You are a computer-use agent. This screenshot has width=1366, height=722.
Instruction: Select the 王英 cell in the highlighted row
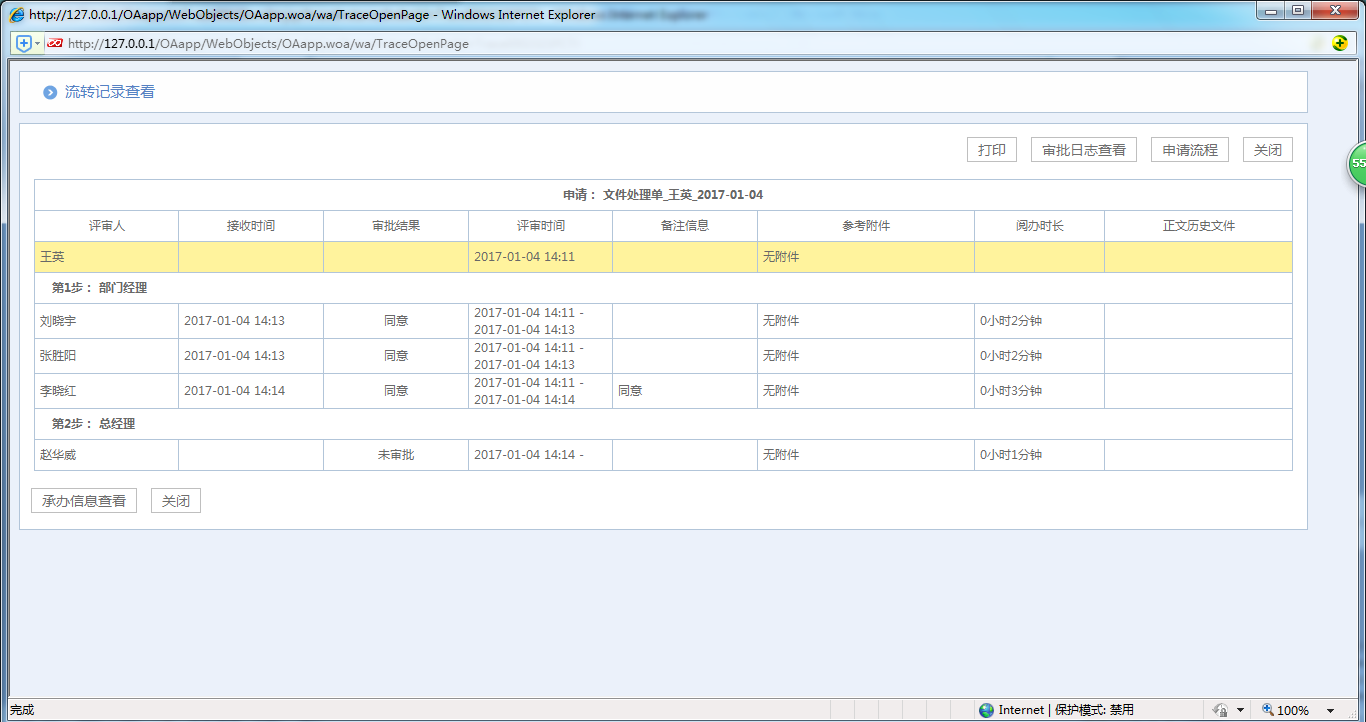[x=107, y=257]
